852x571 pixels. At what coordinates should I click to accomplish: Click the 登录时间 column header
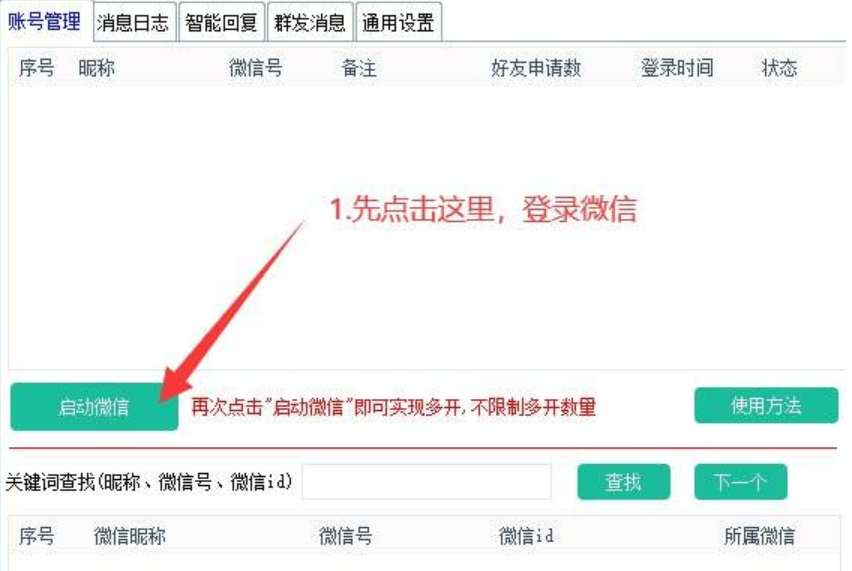(677, 68)
